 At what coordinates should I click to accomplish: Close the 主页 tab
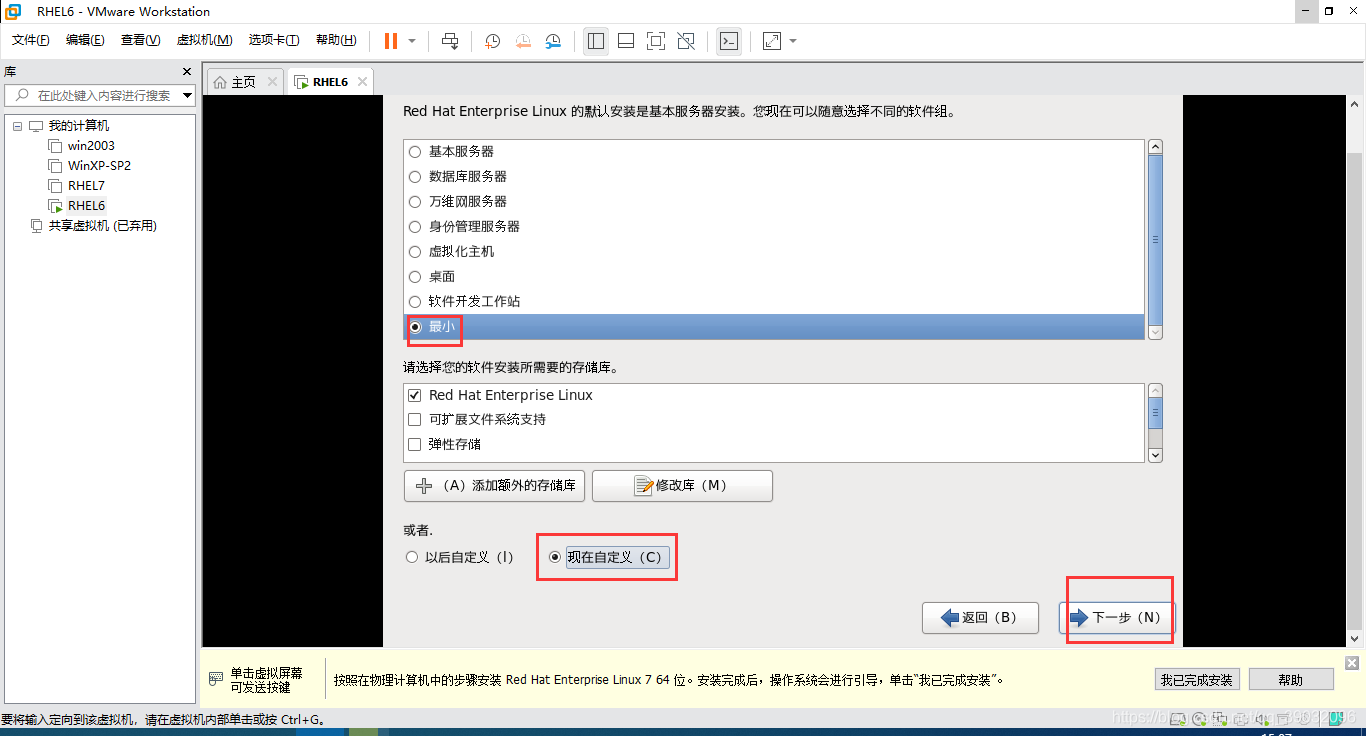[272, 82]
